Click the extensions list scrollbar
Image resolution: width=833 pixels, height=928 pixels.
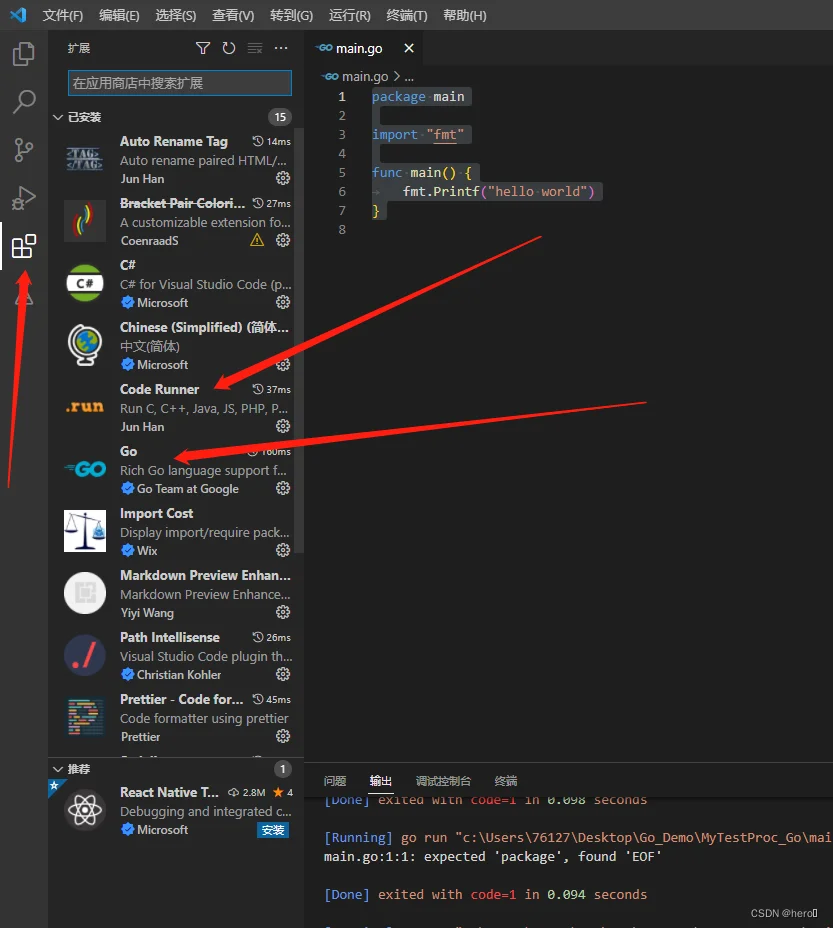(300, 340)
